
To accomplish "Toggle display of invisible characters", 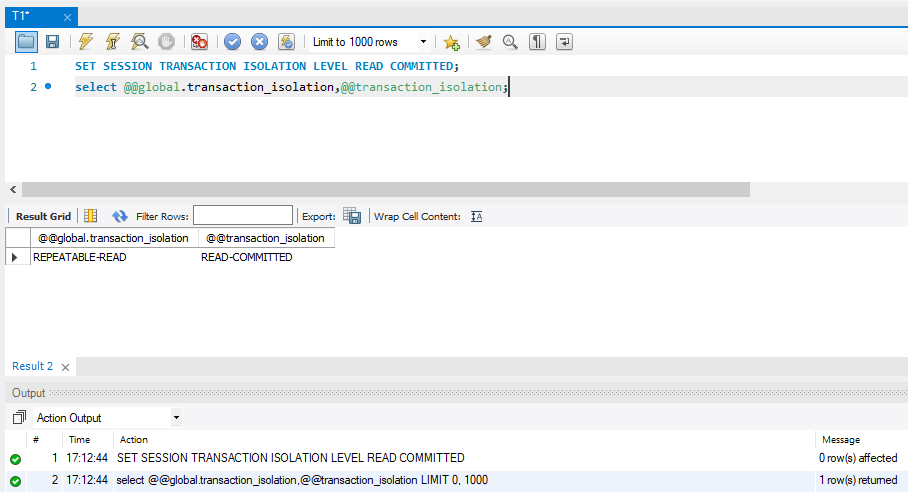I will (x=537, y=42).
